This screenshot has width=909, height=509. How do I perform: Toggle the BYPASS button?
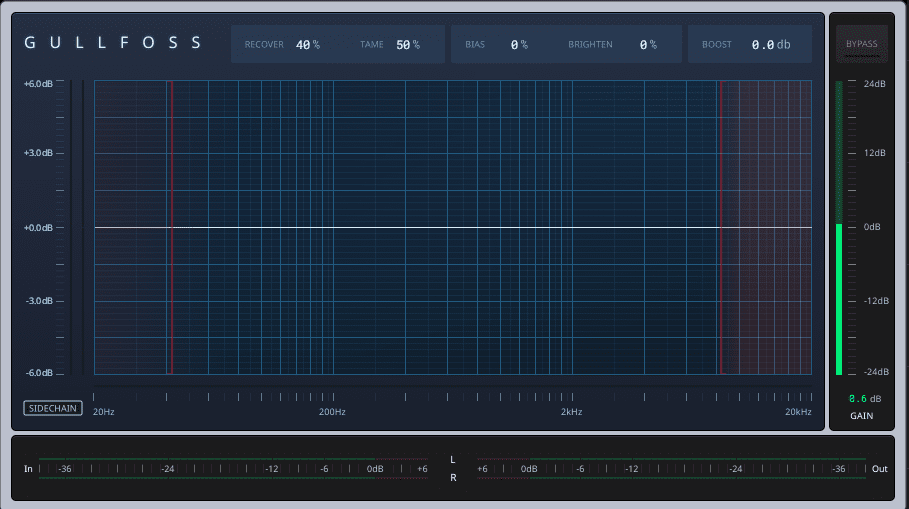click(x=861, y=44)
